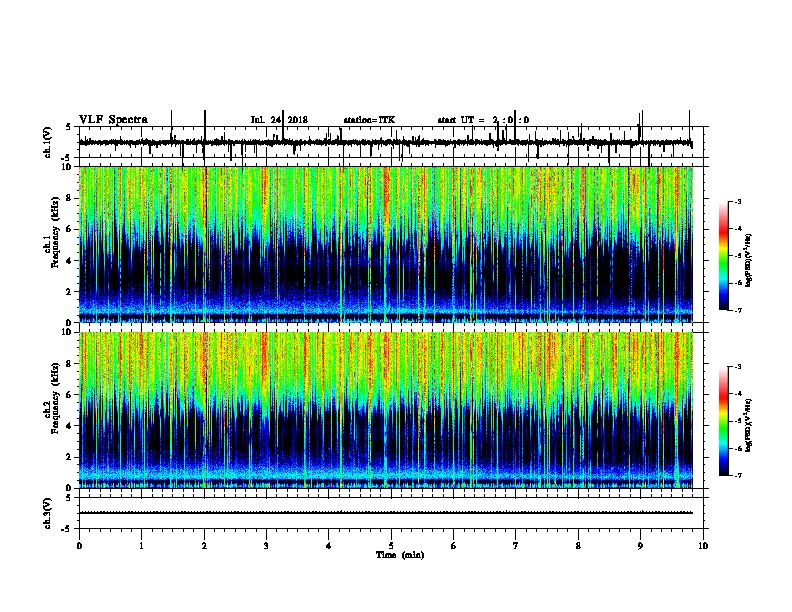The height and width of the screenshot is (612, 792).
Task: Click time axis tick label "5"
Action: [391, 546]
